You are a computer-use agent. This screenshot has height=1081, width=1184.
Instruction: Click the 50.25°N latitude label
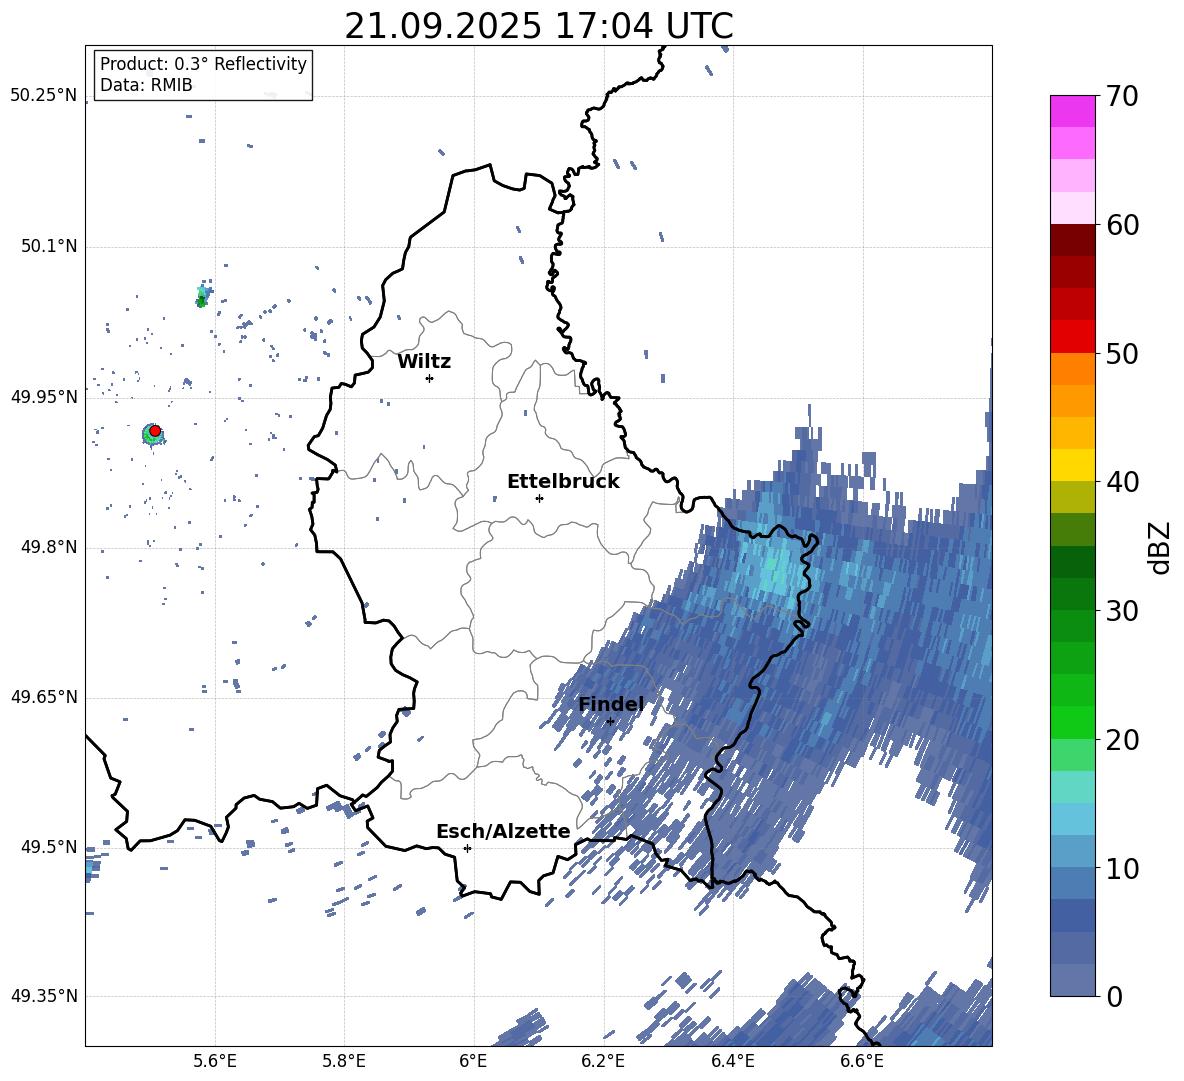[x=44, y=96]
